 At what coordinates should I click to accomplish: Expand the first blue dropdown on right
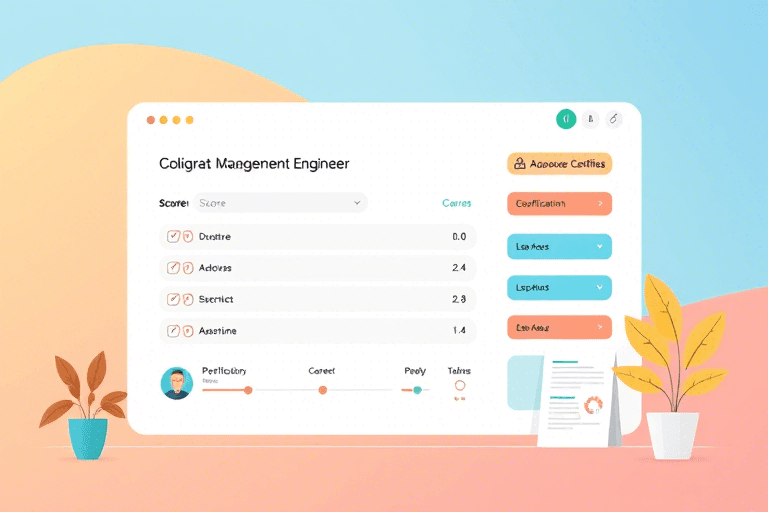[559, 246]
